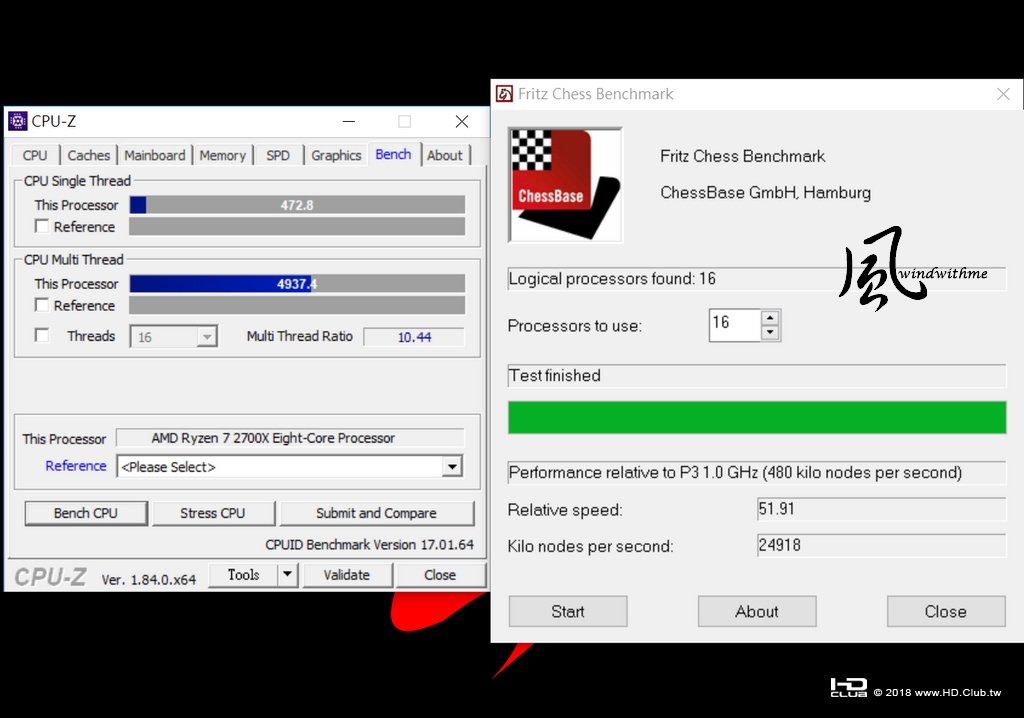Decrease Processors to use with down arrow
Screen dimensions: 1024x718
click(770, 333)
